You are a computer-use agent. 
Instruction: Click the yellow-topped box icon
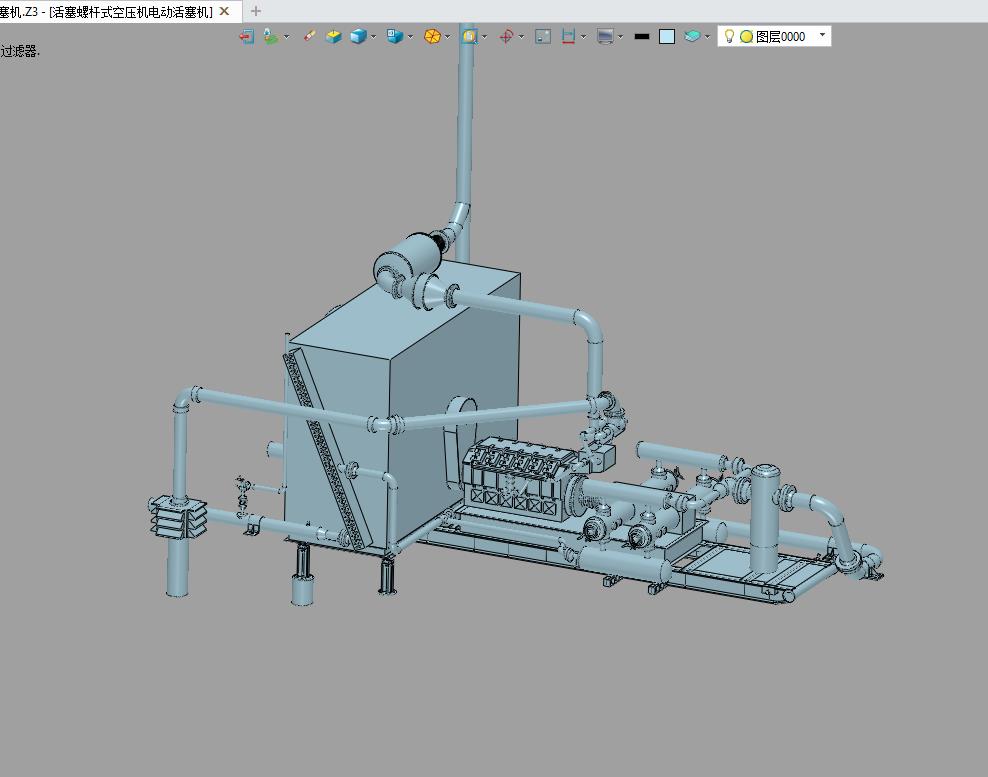pos(333,37)
